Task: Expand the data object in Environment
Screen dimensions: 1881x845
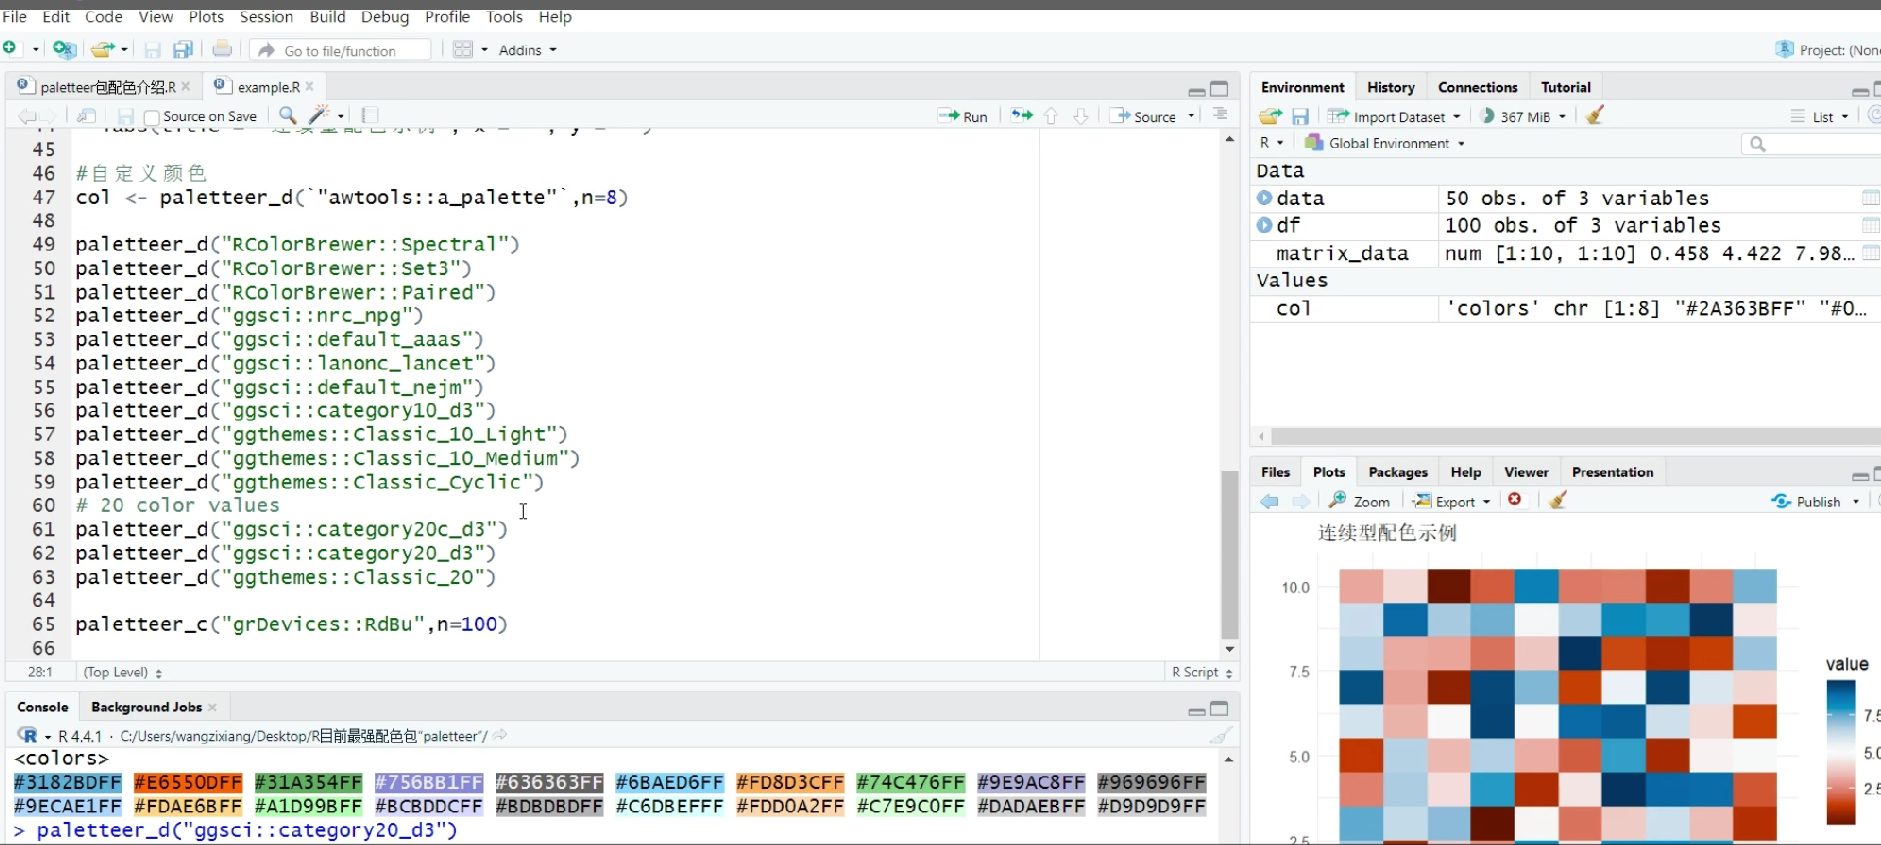Action: pos(1265,198)
